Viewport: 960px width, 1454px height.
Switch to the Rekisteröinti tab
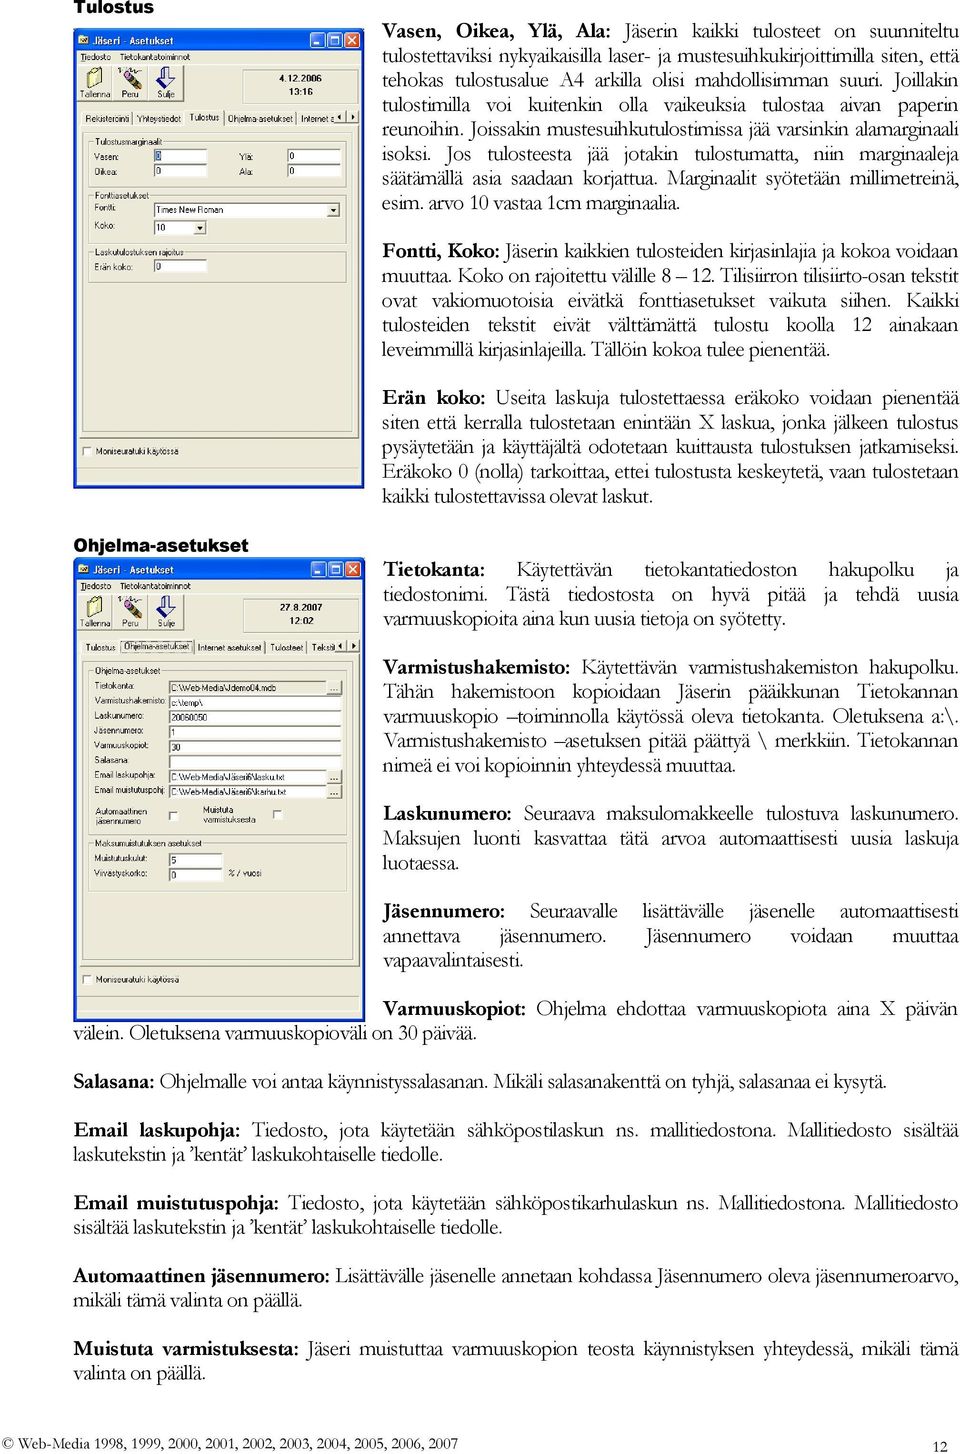click(x=107, y=119)
